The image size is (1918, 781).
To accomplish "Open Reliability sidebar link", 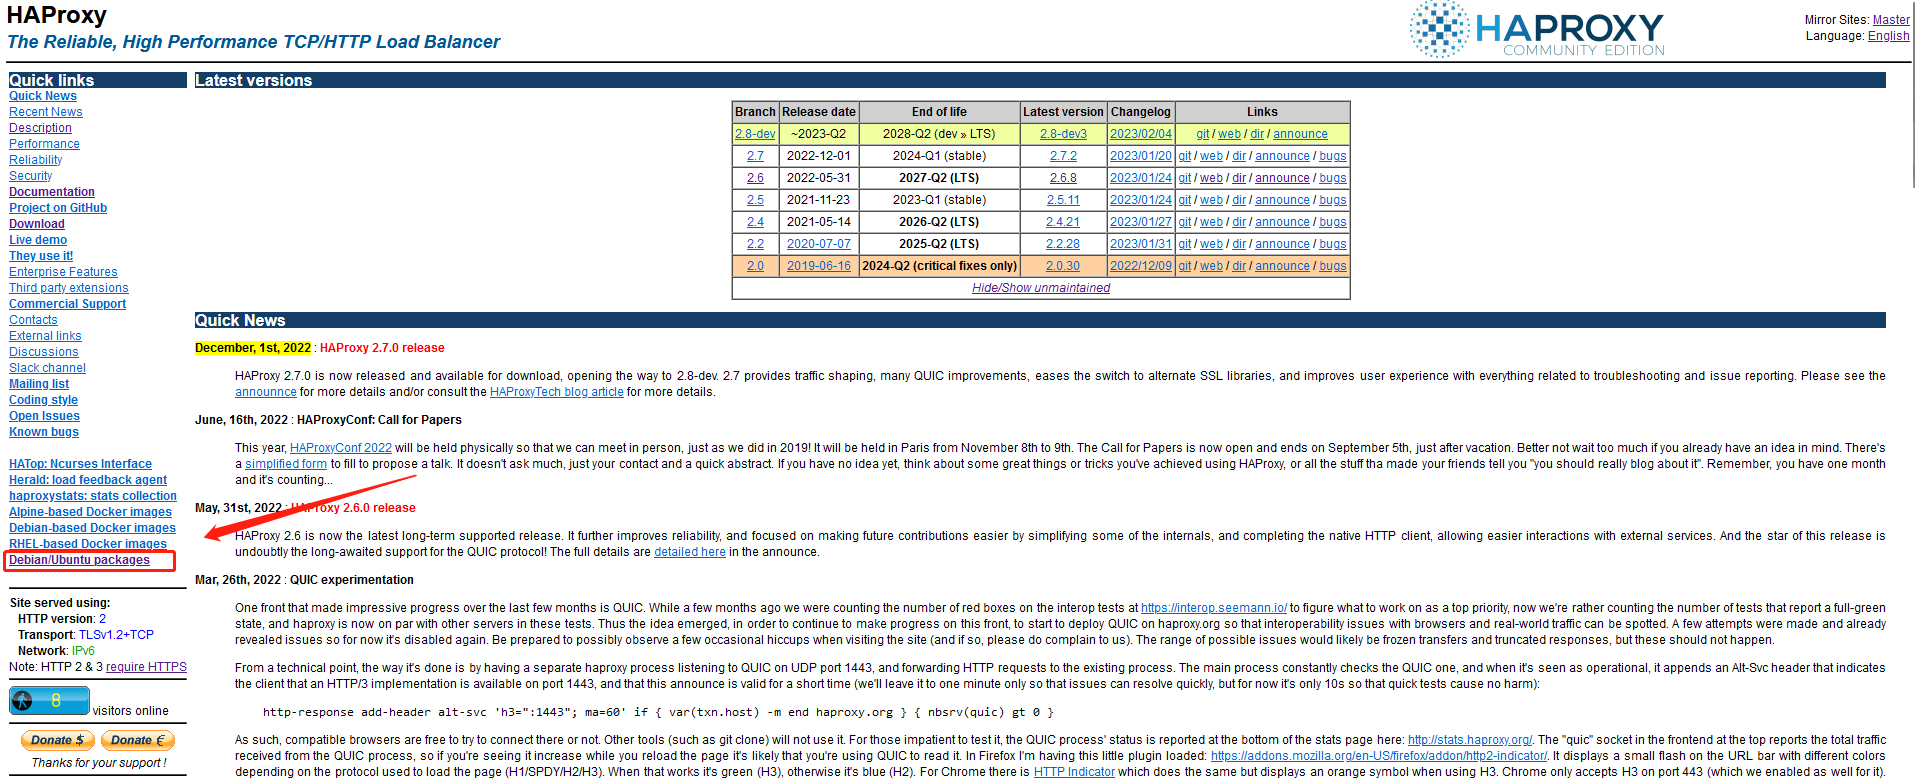I will coord(36,160).
